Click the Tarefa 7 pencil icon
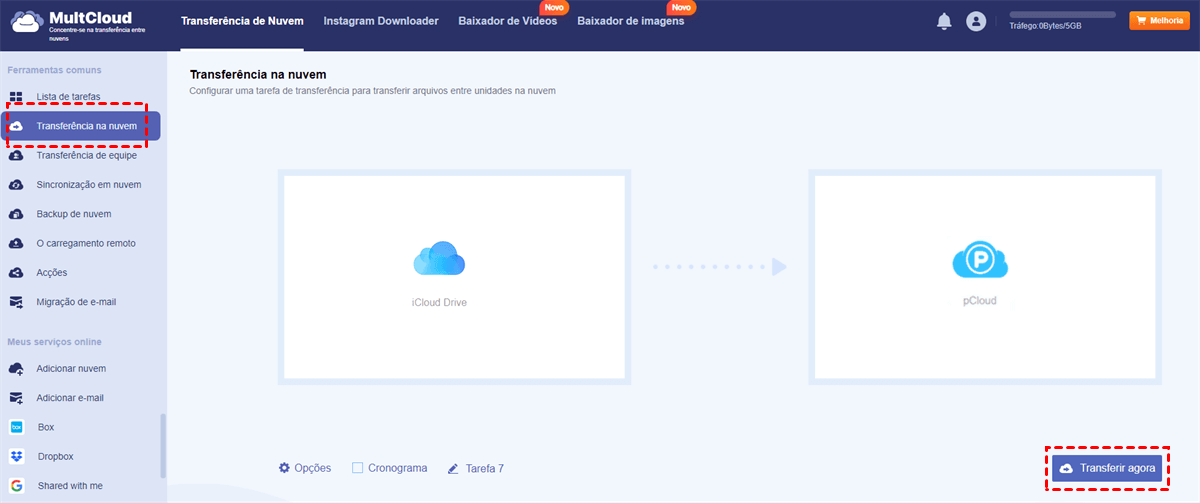 point(453,468)
